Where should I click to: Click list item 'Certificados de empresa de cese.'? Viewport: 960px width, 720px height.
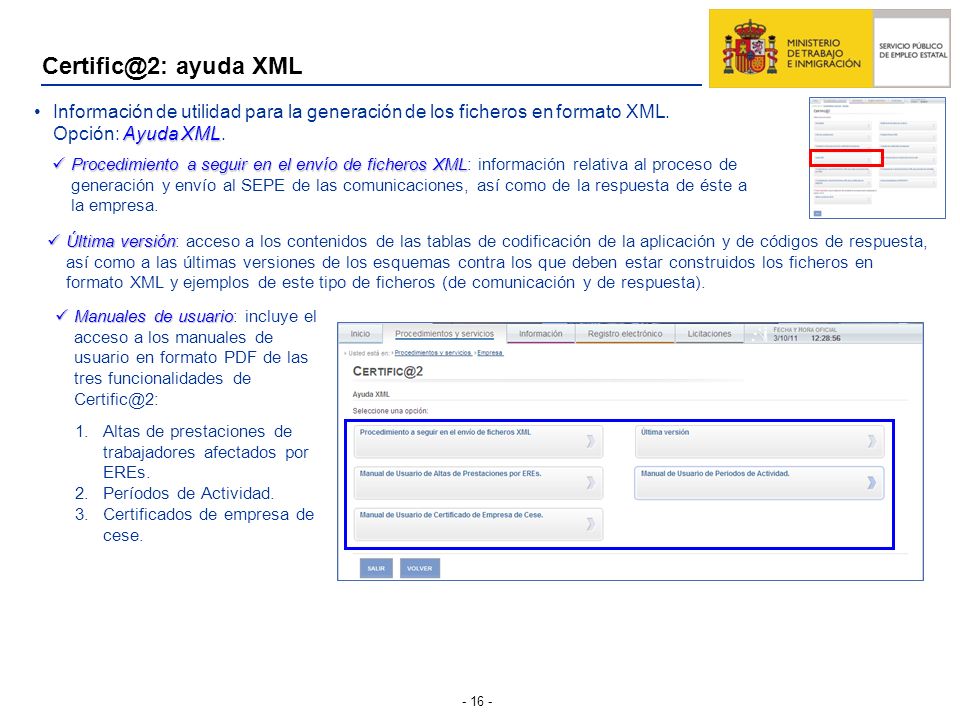pos(208,525)
